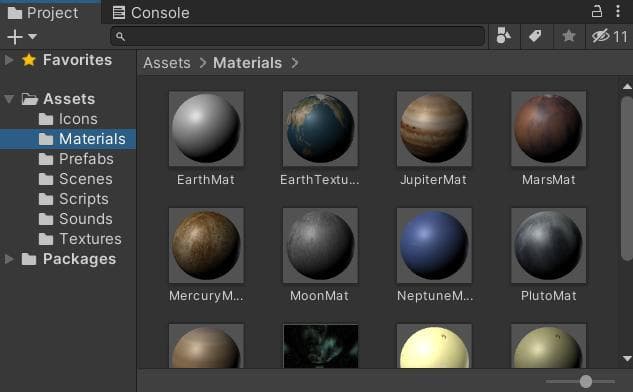633x392 pixels.
Task: Click breadcrumb arrow after Materials
Action: point(295,63)
